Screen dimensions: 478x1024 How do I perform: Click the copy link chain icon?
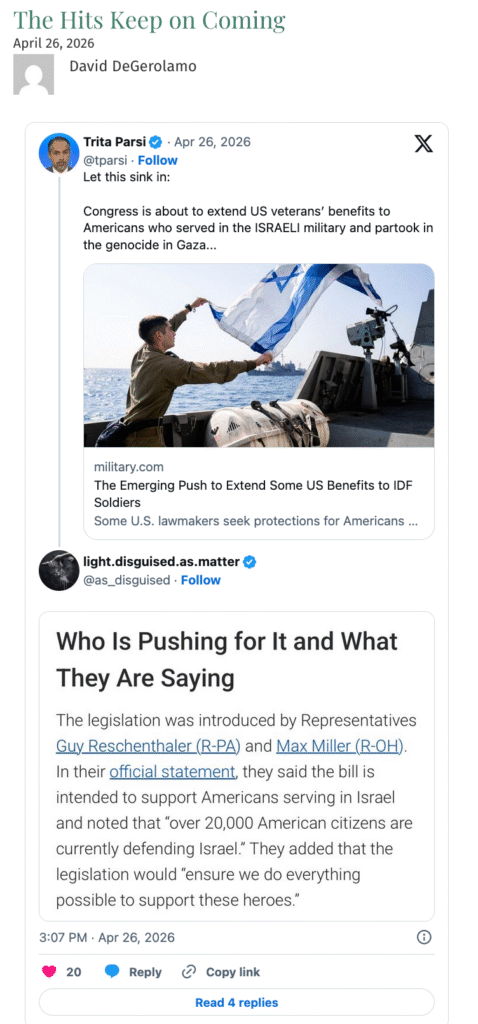tap(189, 972)
